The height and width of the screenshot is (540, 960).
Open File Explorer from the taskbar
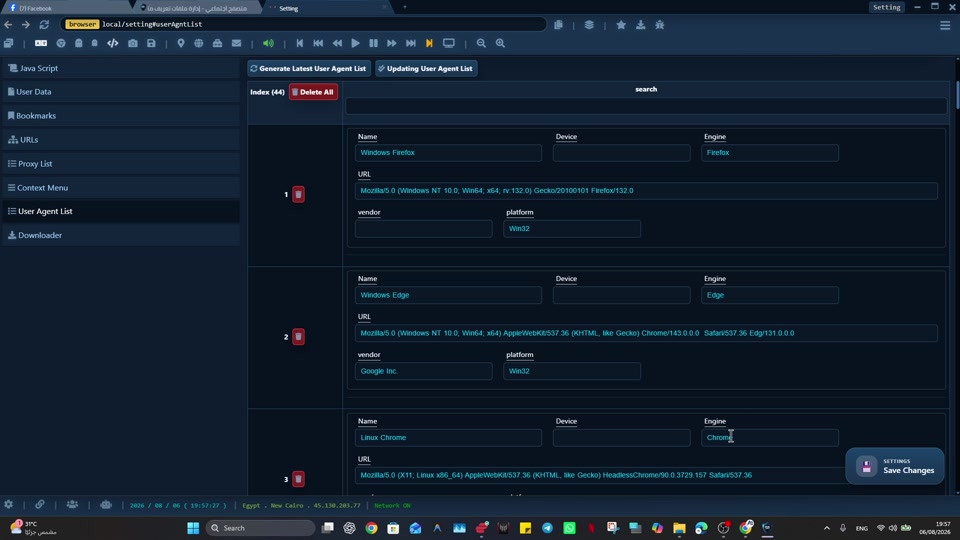679,528
